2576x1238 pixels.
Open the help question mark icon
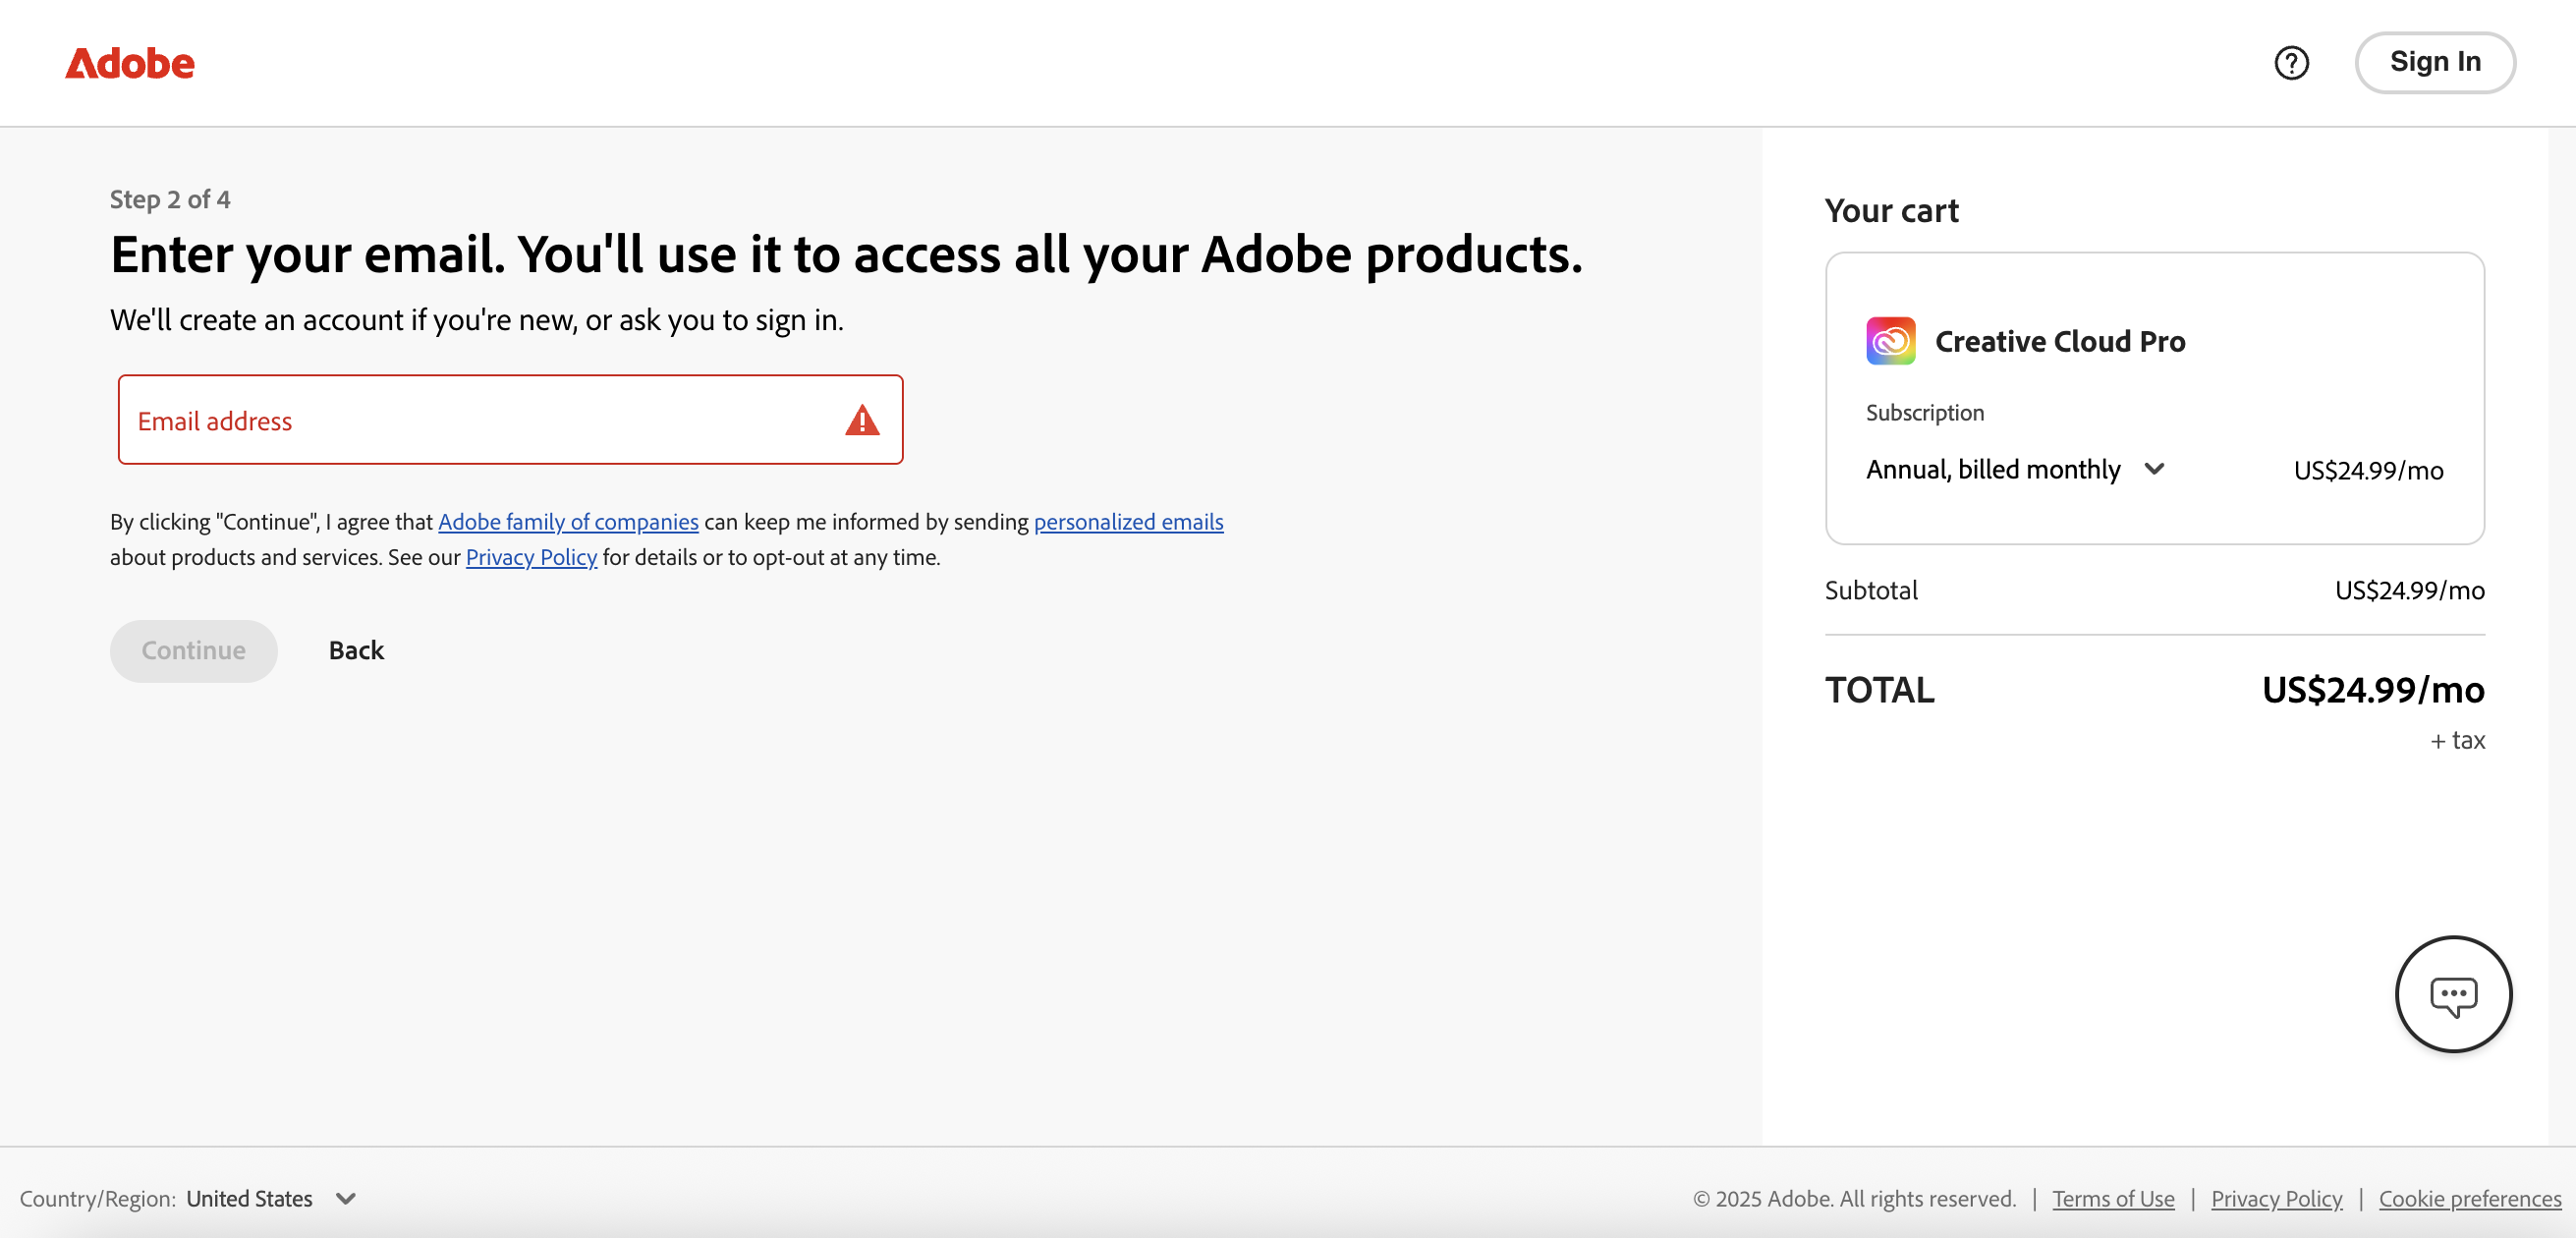pos(2291,63)
